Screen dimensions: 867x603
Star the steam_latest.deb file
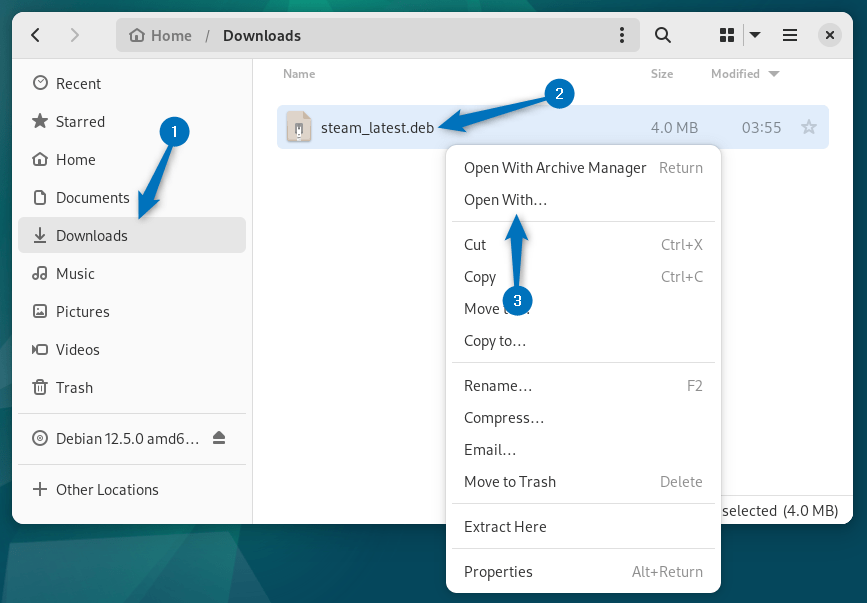pos(809,127)
